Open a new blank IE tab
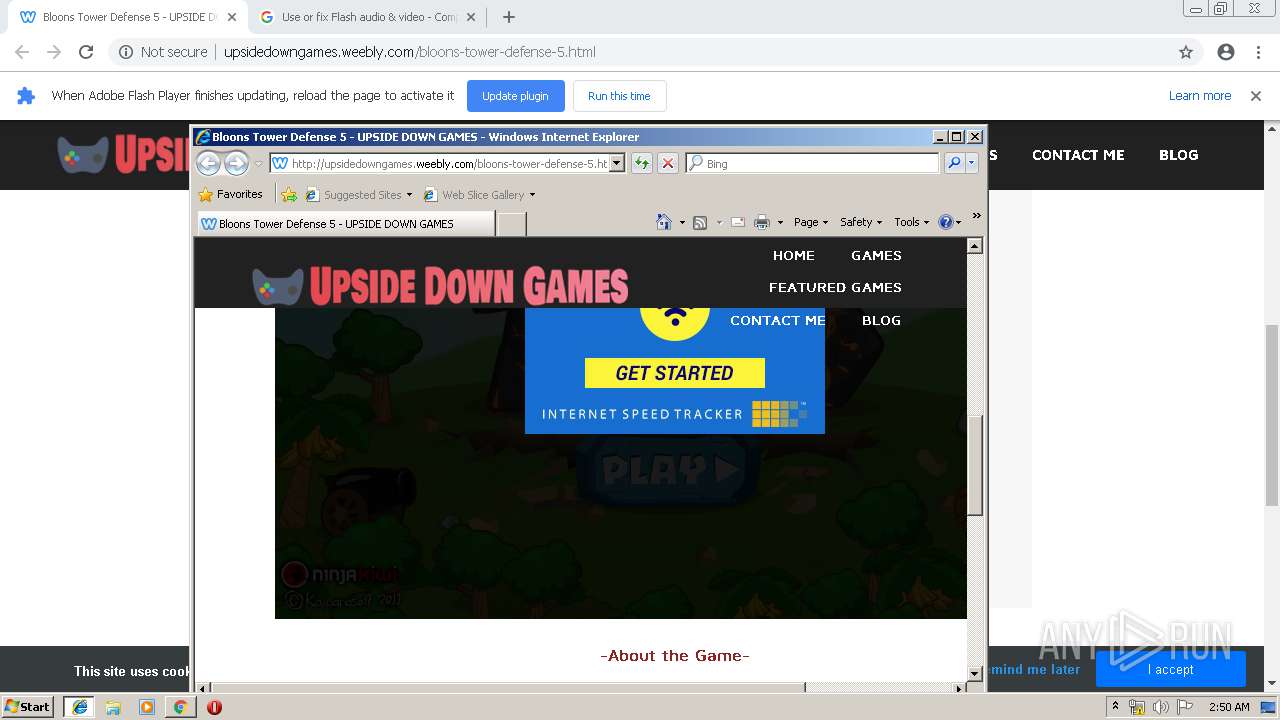The image size is (1280, 720). pyautogui.click(x=511, y=223)
